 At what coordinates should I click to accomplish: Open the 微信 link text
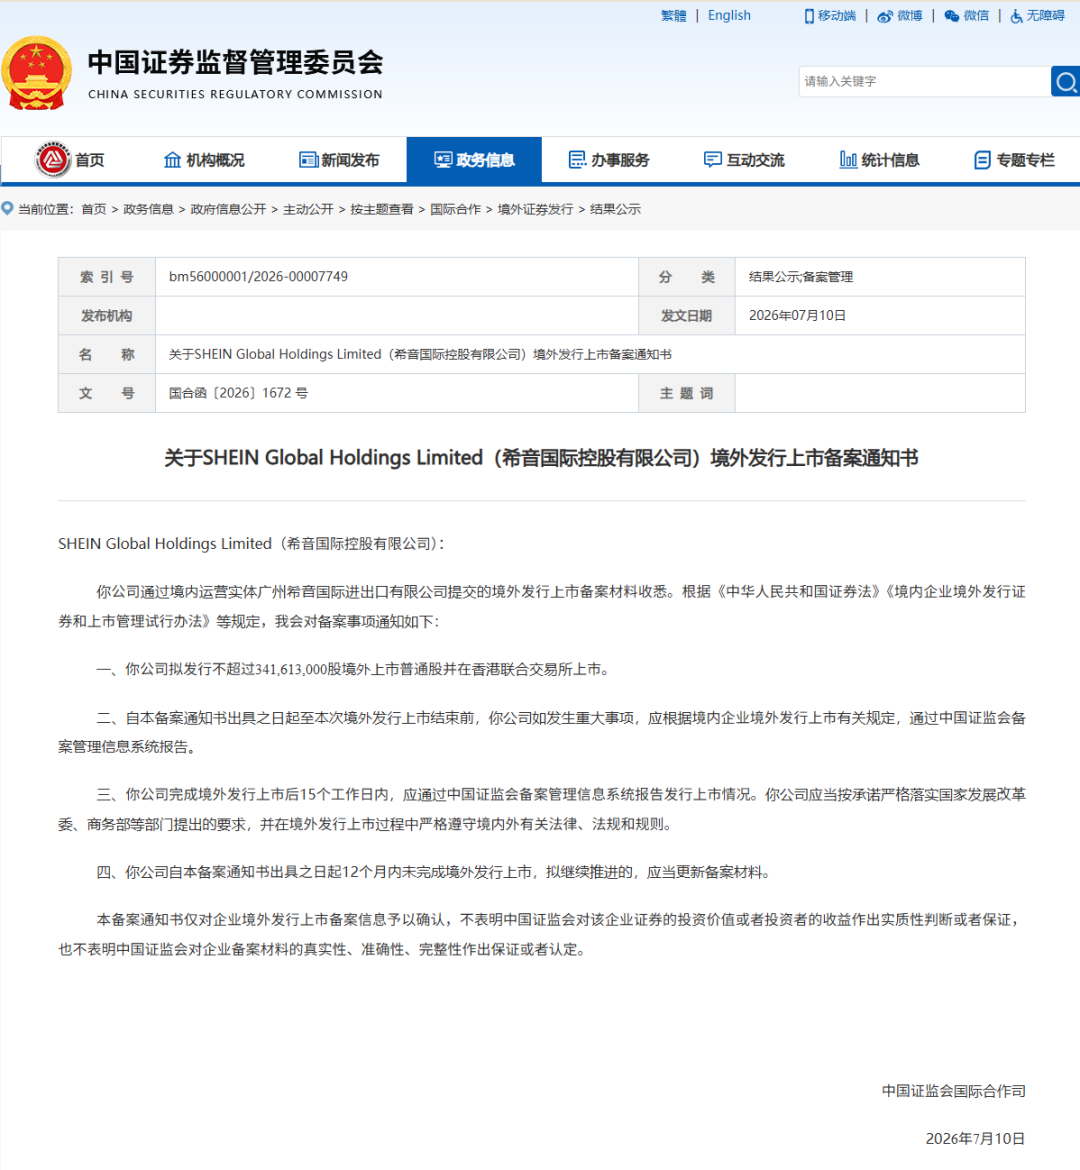click(x=976, y=16)
